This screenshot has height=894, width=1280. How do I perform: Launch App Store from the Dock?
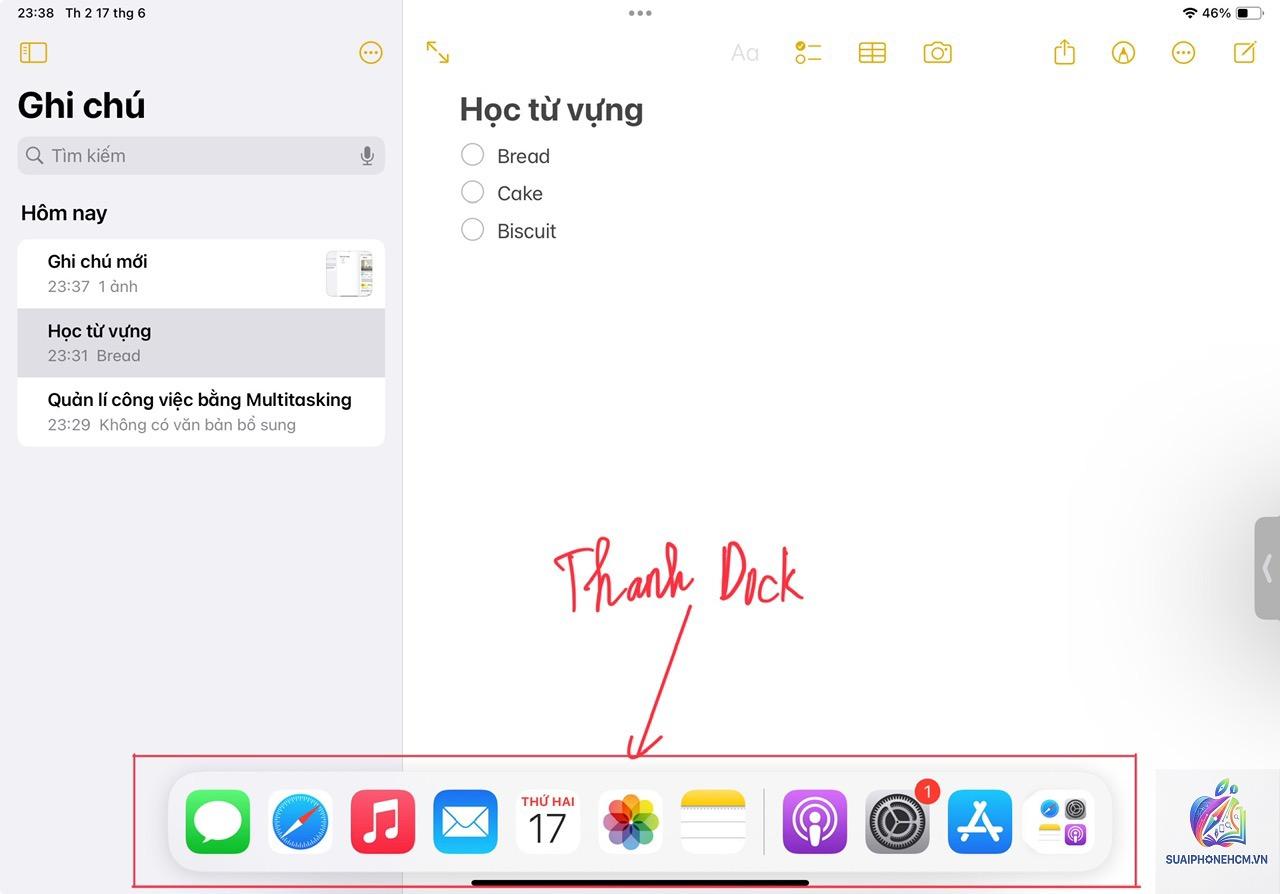coord(980,822)
